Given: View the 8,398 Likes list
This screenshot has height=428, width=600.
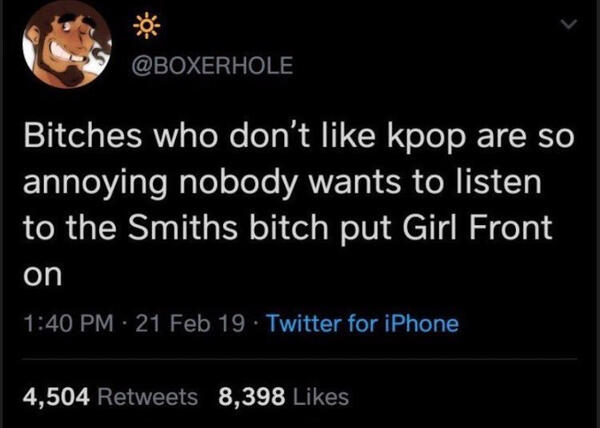Looking at the screenshot, I should coord(284,397).
